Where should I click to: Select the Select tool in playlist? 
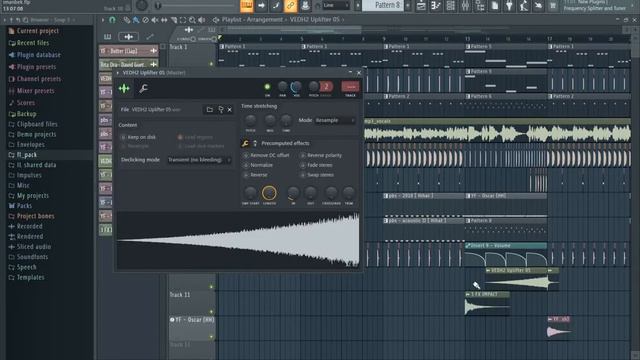pos(183,20)
